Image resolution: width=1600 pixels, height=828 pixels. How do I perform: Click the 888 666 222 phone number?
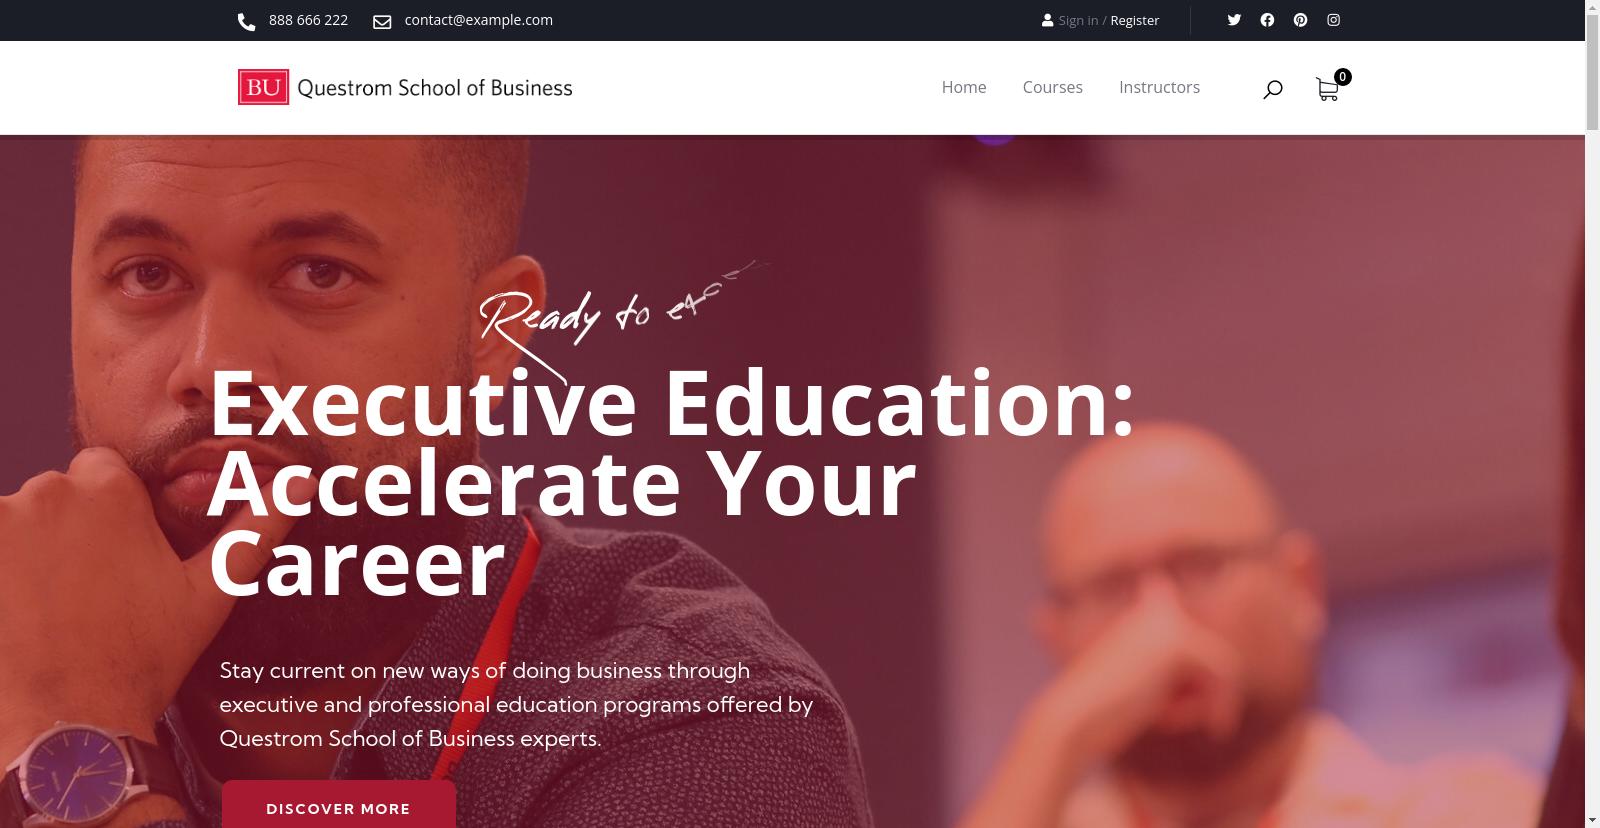click(x=308, y=20)
